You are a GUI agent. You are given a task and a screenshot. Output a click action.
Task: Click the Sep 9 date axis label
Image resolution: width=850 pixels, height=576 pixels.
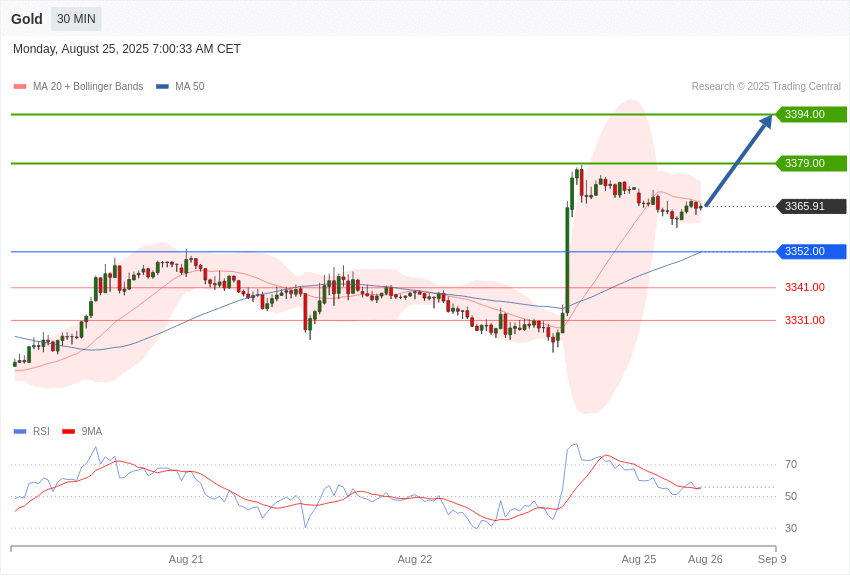click(x=772, y=559)
